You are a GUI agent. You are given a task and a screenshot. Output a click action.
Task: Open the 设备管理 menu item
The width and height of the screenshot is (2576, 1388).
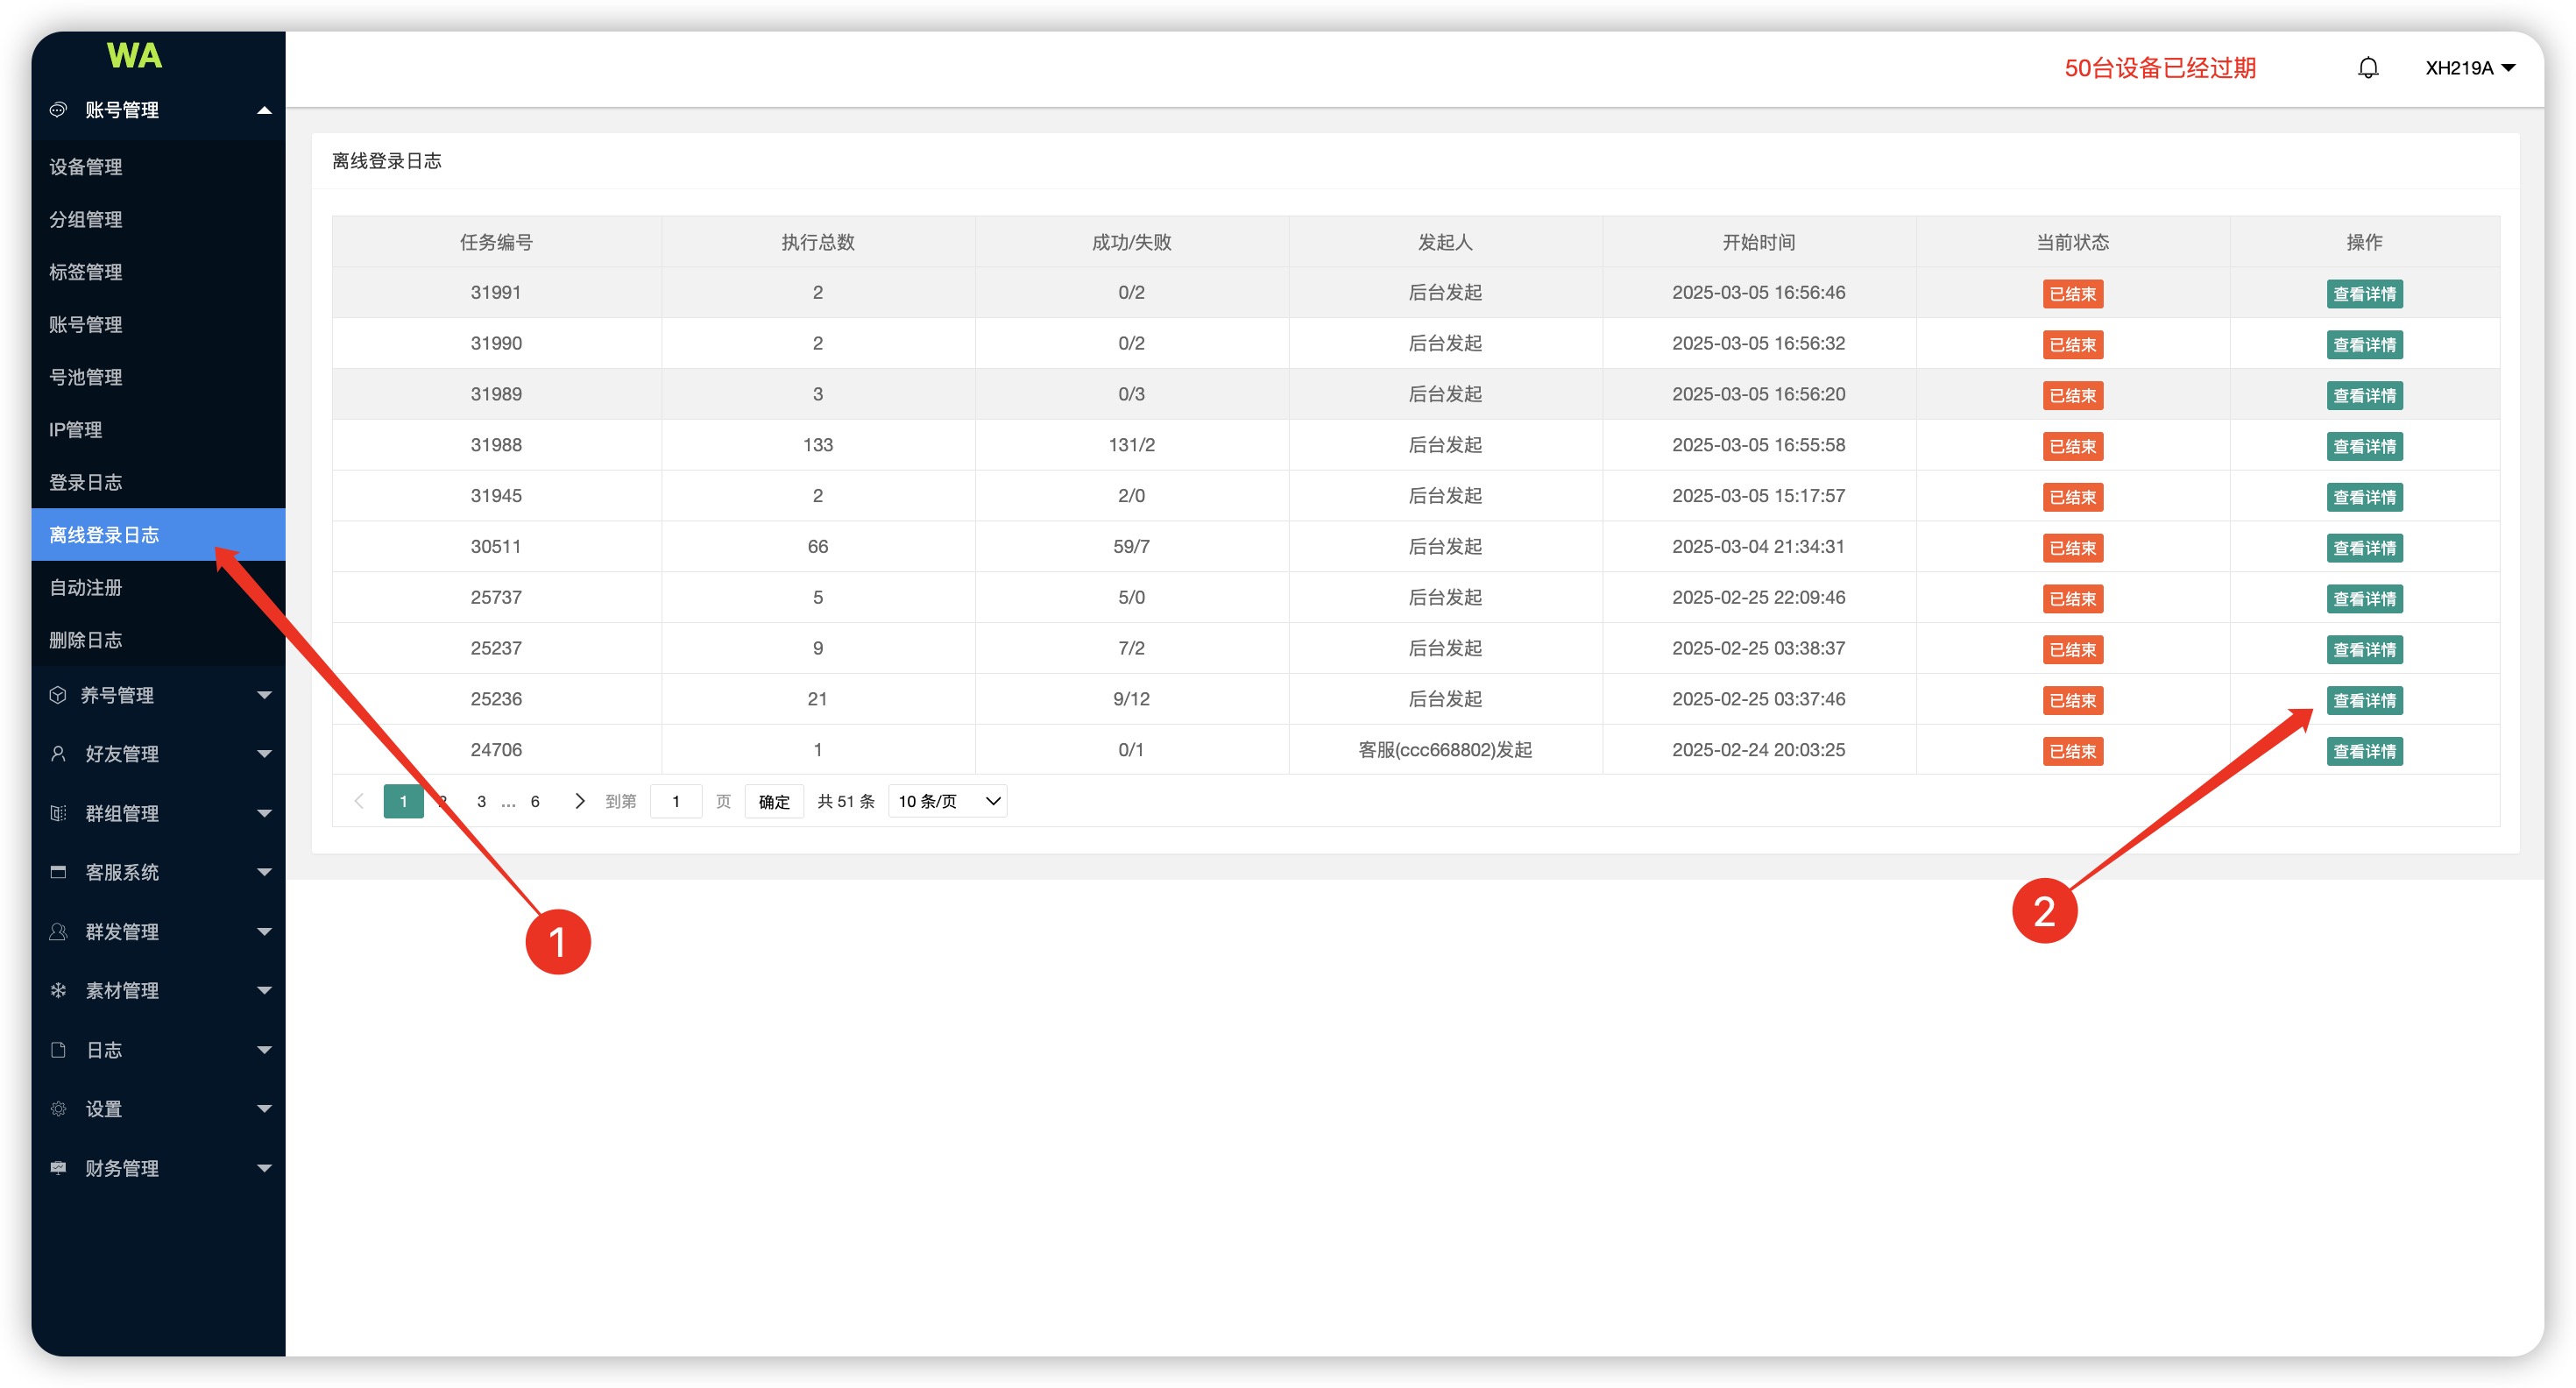point(86,167)
